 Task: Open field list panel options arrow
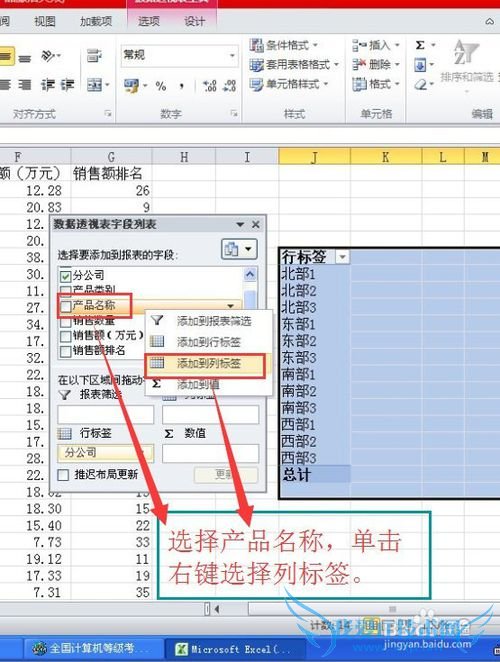tap(240, 224)
